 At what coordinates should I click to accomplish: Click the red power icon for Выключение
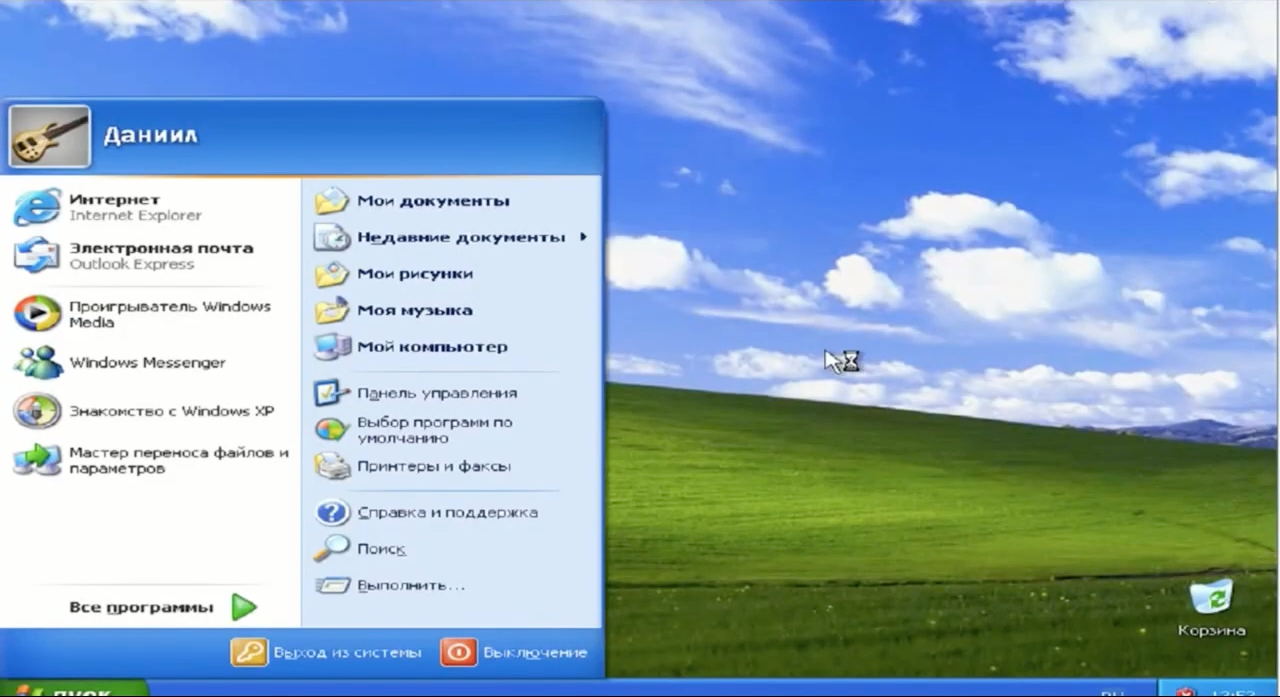458,652
